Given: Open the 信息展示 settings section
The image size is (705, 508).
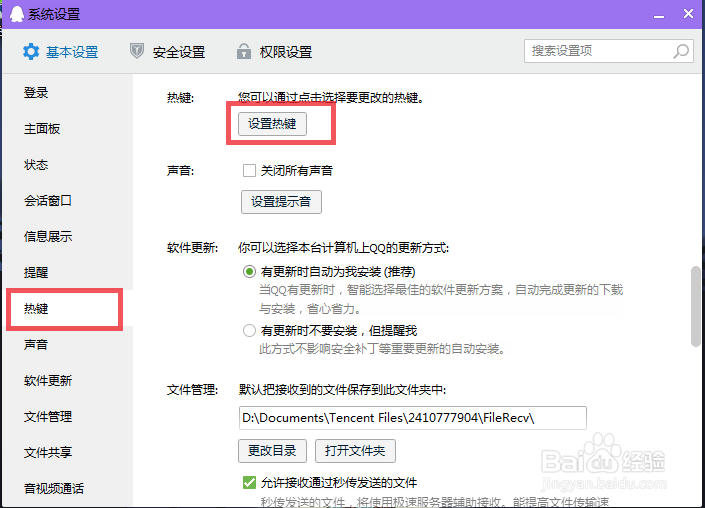Looking at the screenshot, I should (48, 236).
